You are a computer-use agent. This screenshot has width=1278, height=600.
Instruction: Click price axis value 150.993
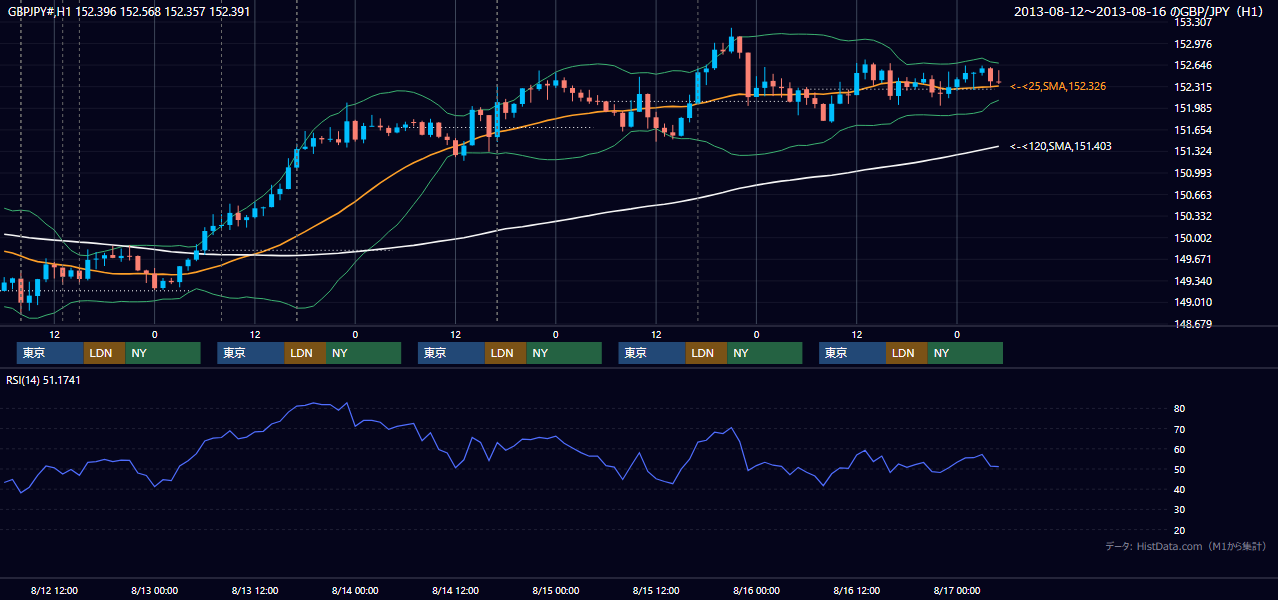pos(1193,174)
